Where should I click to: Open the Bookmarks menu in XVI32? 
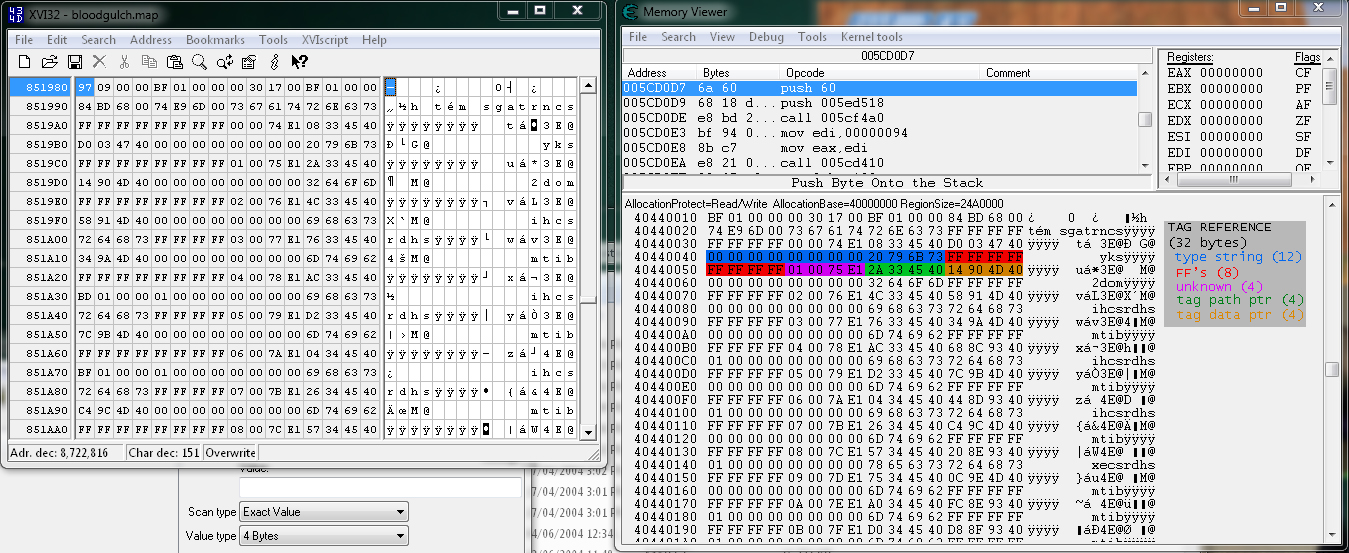215,40
